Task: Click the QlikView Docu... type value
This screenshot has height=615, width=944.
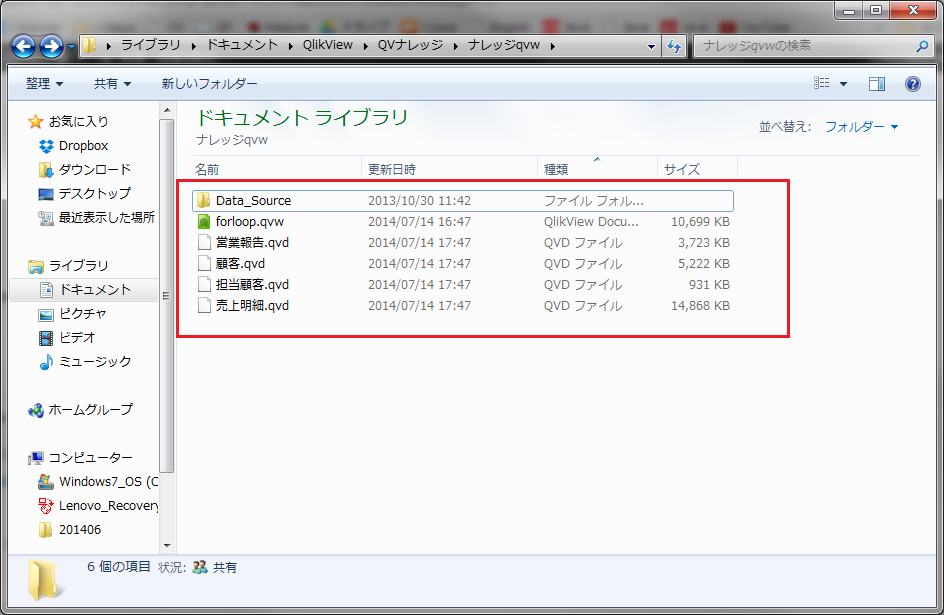Action: tap(591, 222)
